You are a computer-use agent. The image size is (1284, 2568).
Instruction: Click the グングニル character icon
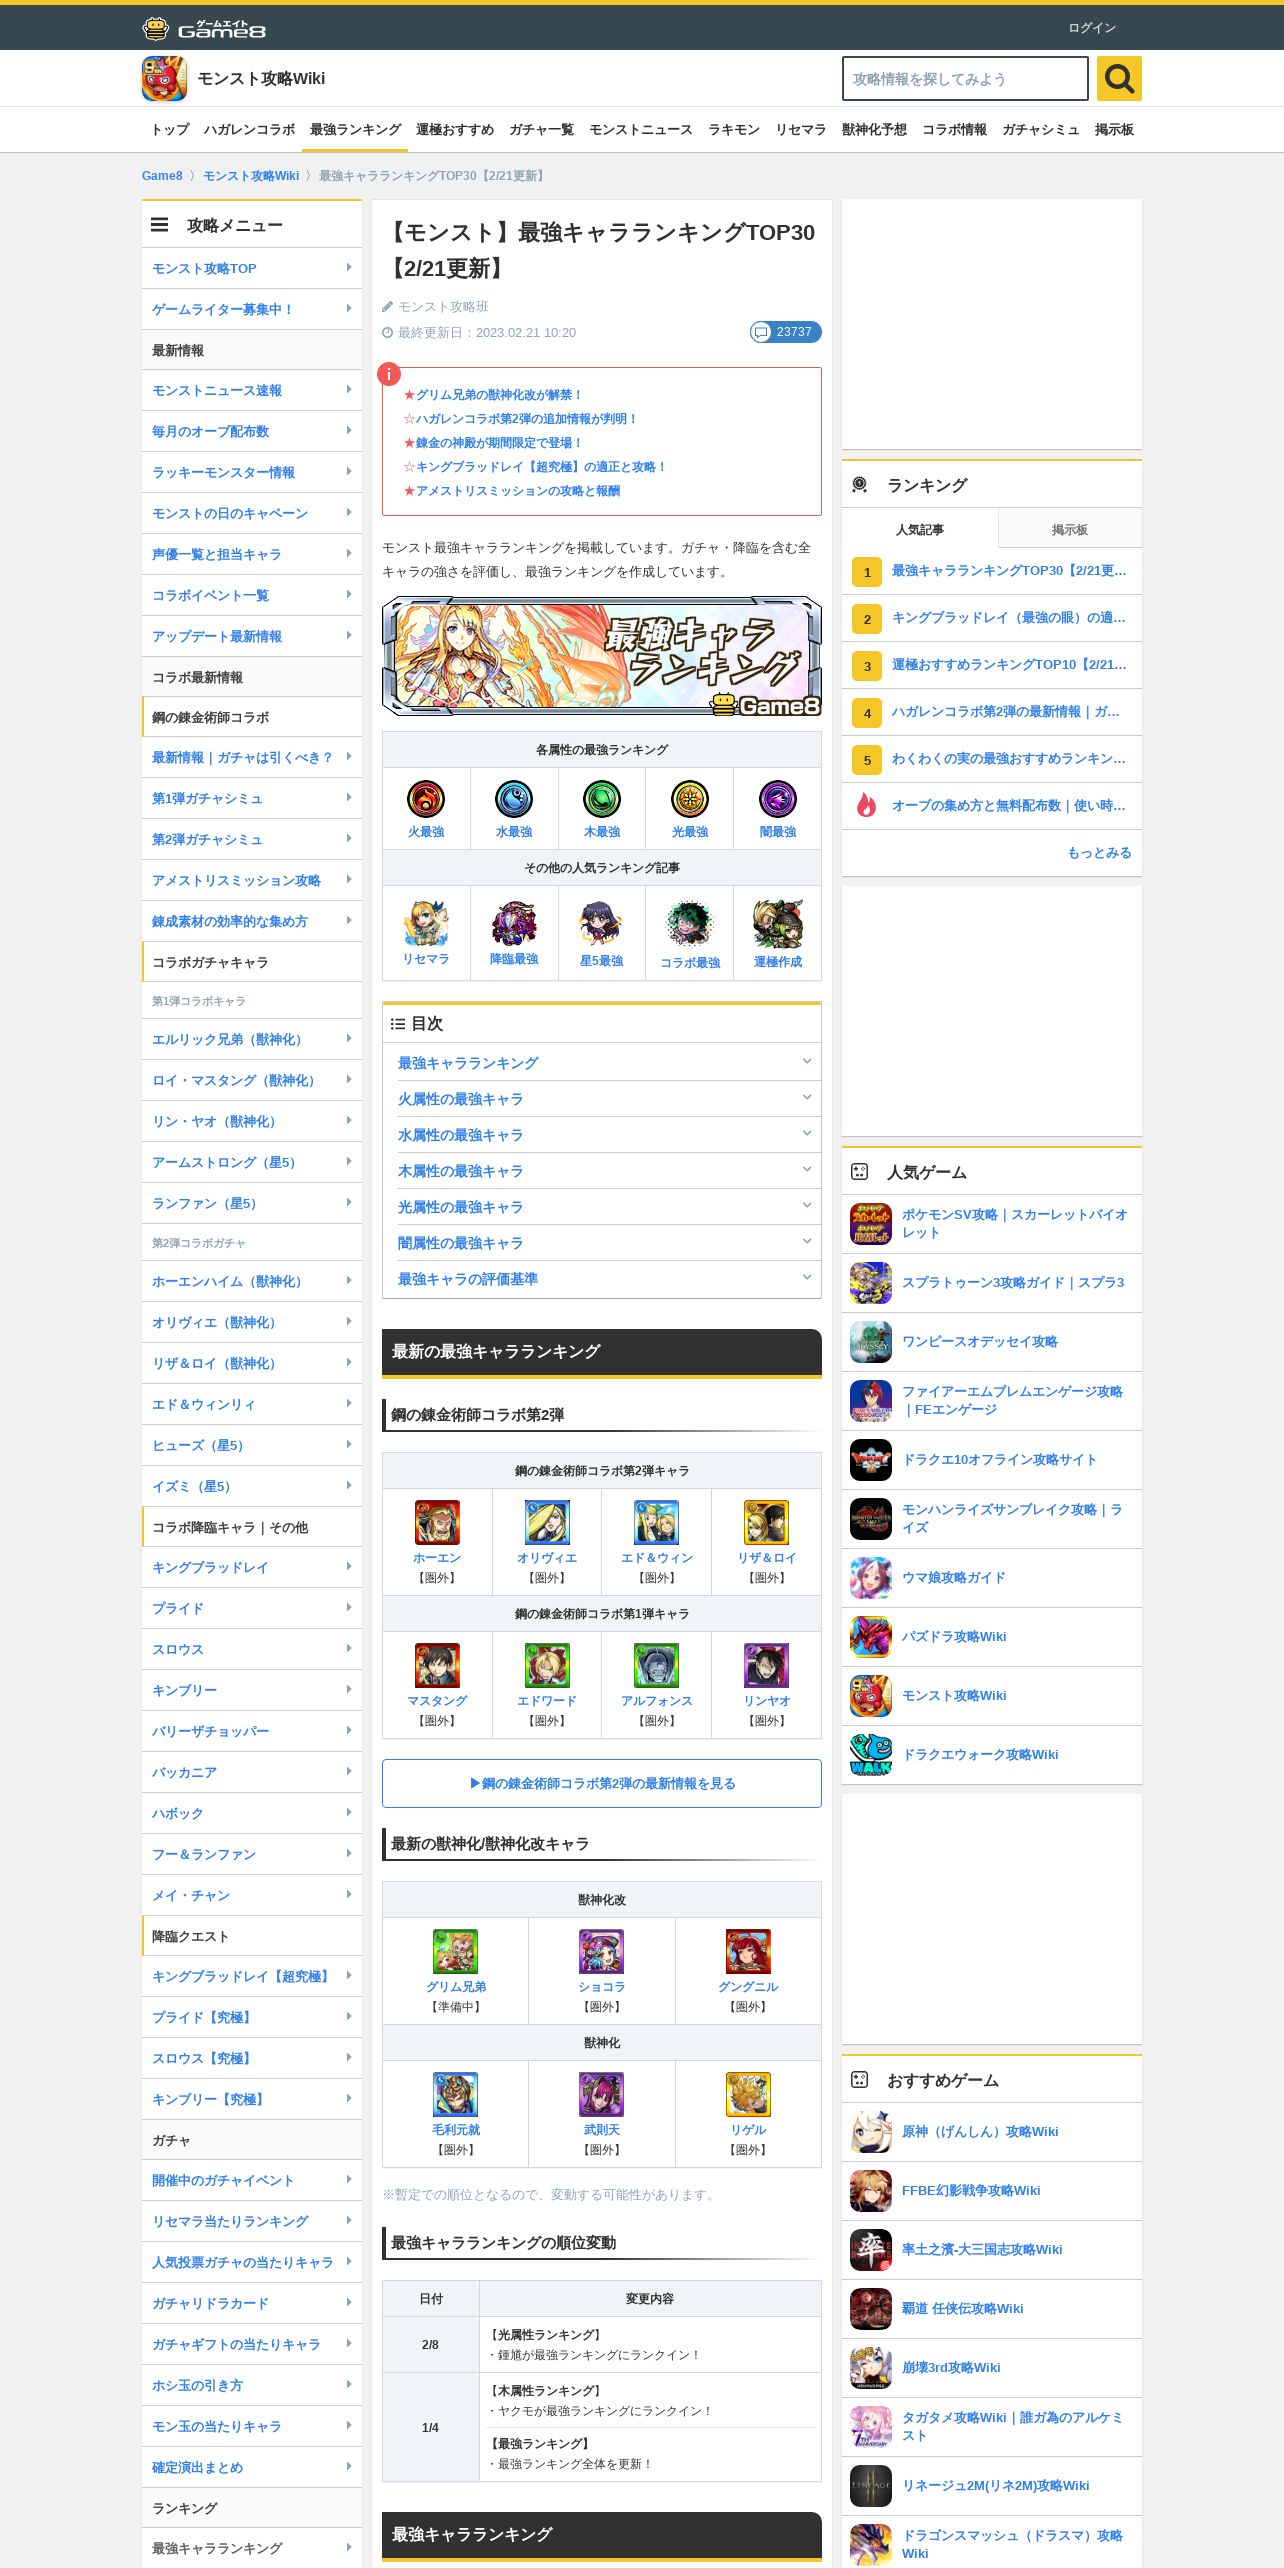(748, 1951)
